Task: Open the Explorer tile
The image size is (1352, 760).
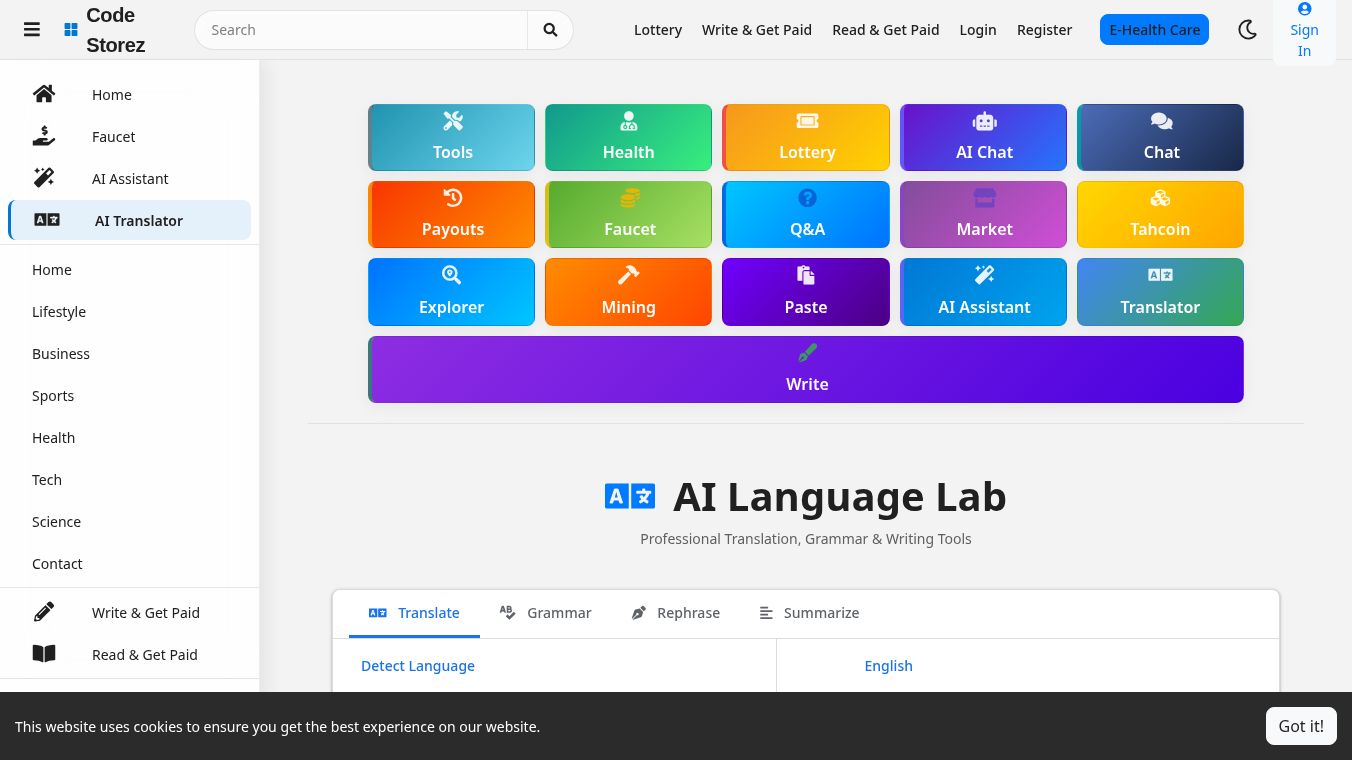Action: 451,292
